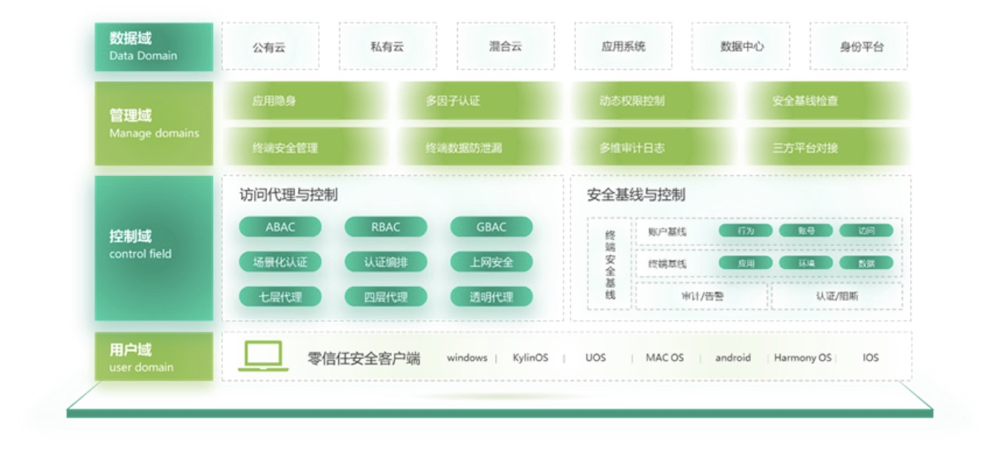Click the 零信任安全客户端 title
The height and width of the screenshot is (452, 1000).
pos(364,358)
